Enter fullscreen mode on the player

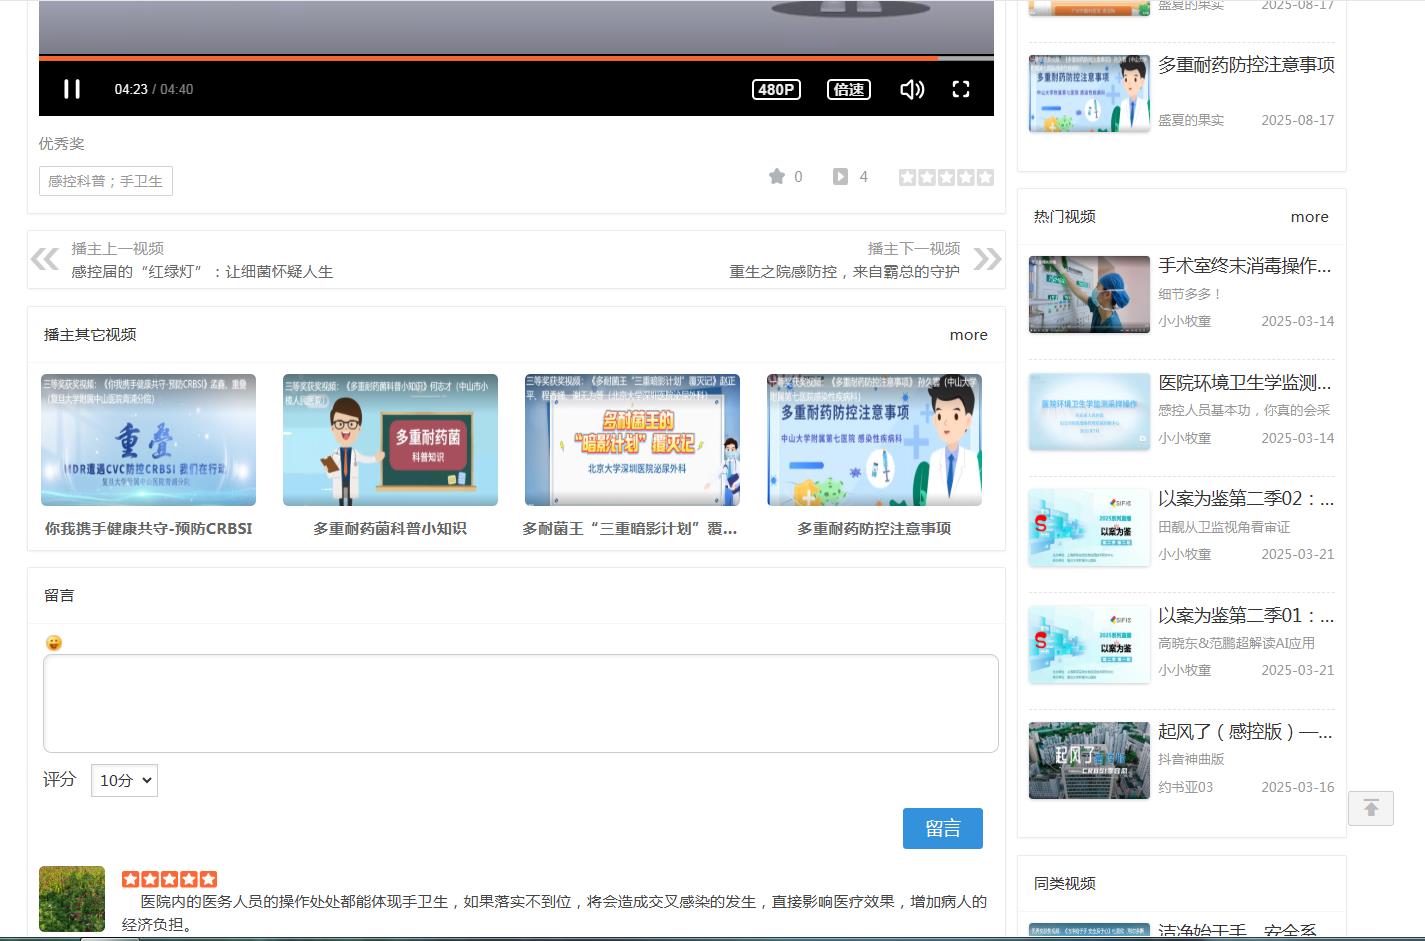[x=960, y=89]
